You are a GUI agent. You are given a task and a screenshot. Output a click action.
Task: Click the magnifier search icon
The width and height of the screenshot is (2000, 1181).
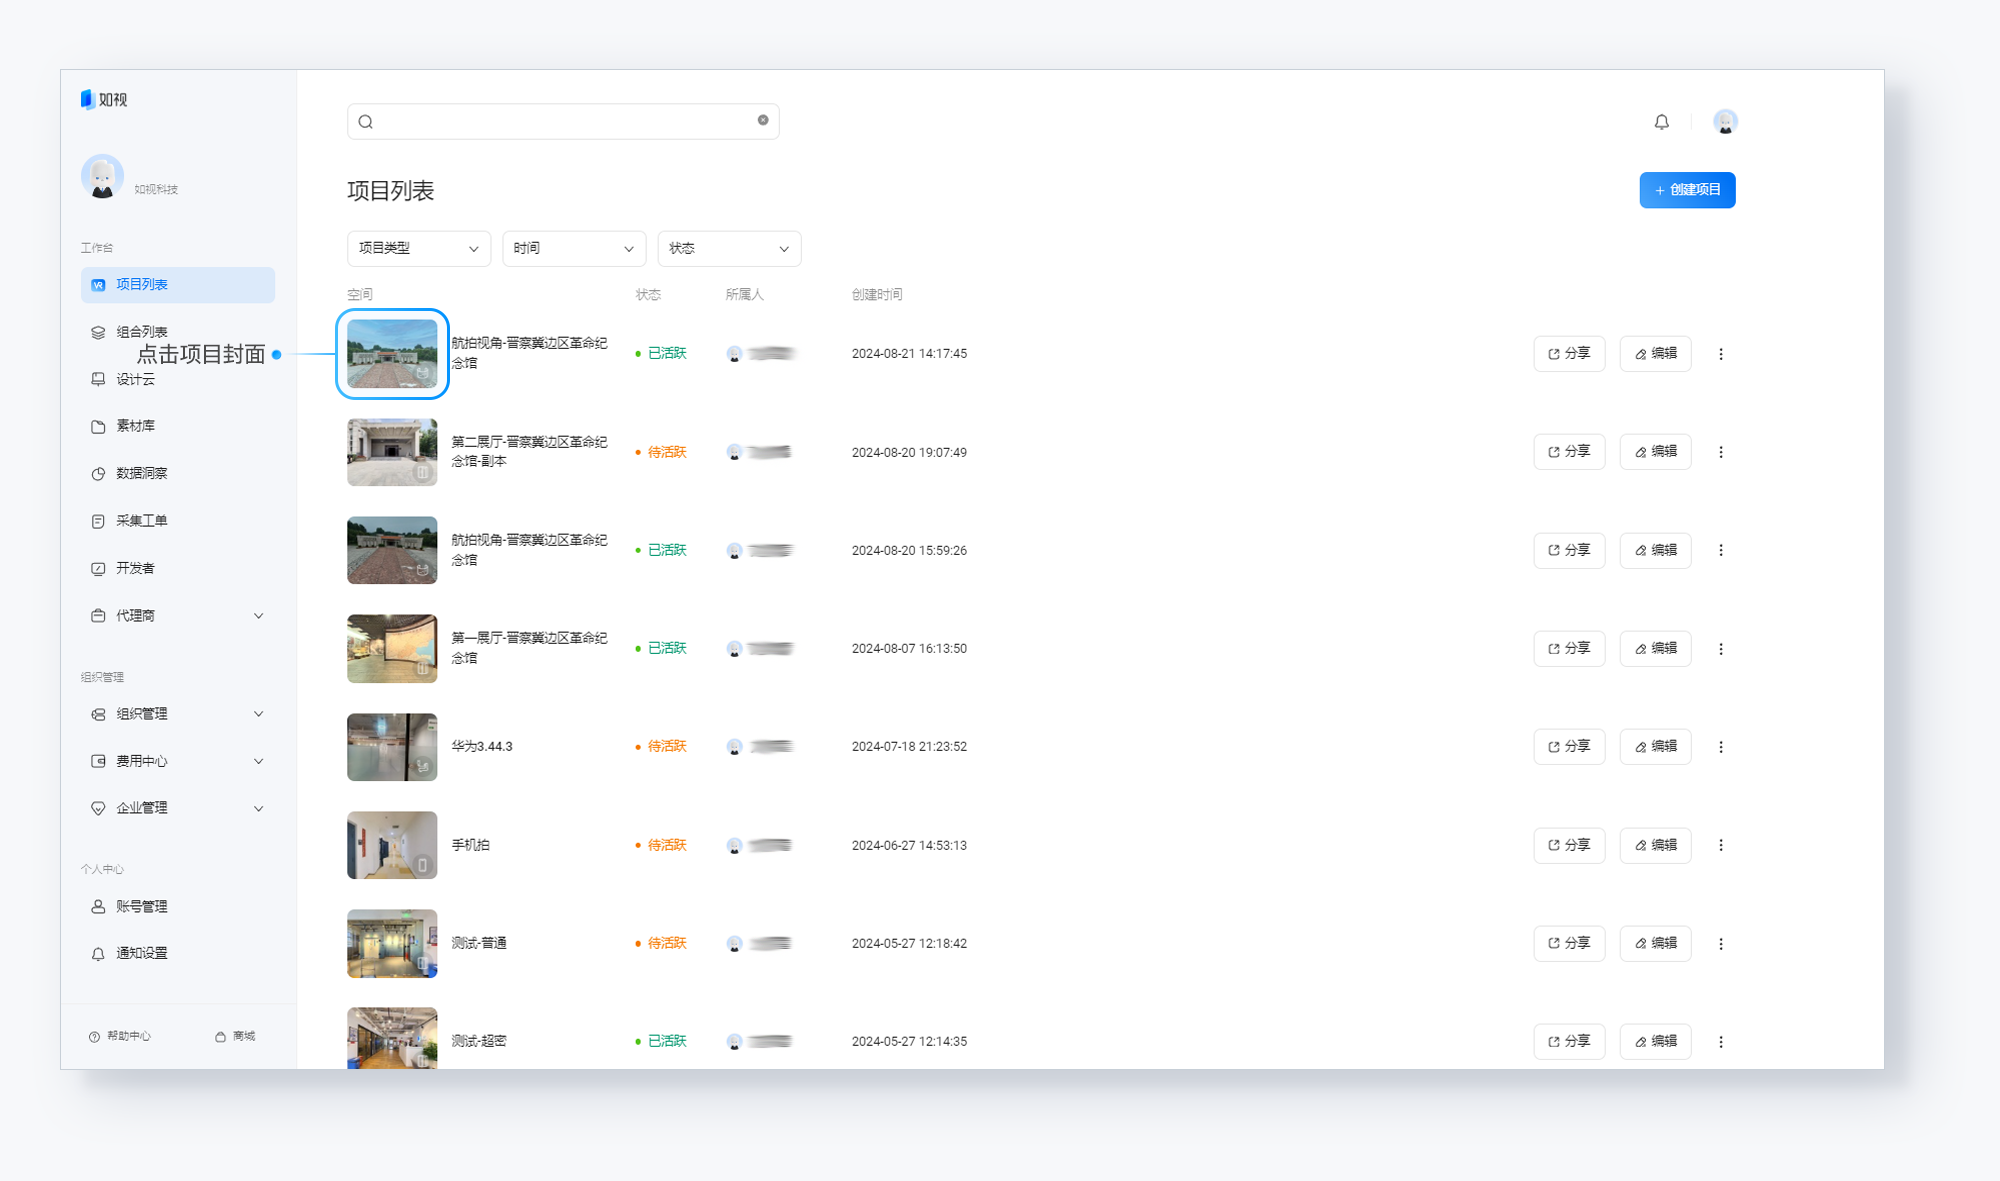pyautogui.click(x=366, y=122)
